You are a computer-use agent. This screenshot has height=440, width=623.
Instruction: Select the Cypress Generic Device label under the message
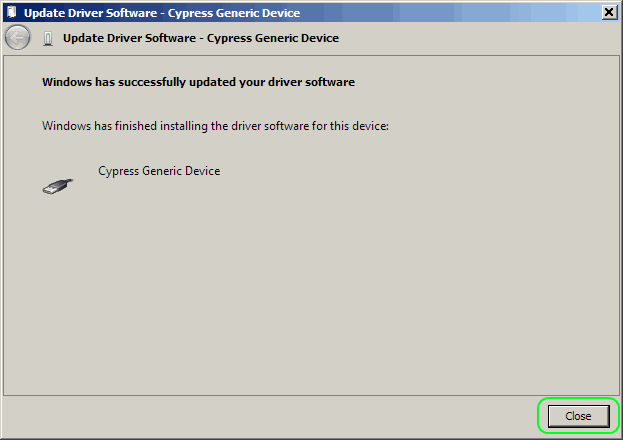coord(159,171)
